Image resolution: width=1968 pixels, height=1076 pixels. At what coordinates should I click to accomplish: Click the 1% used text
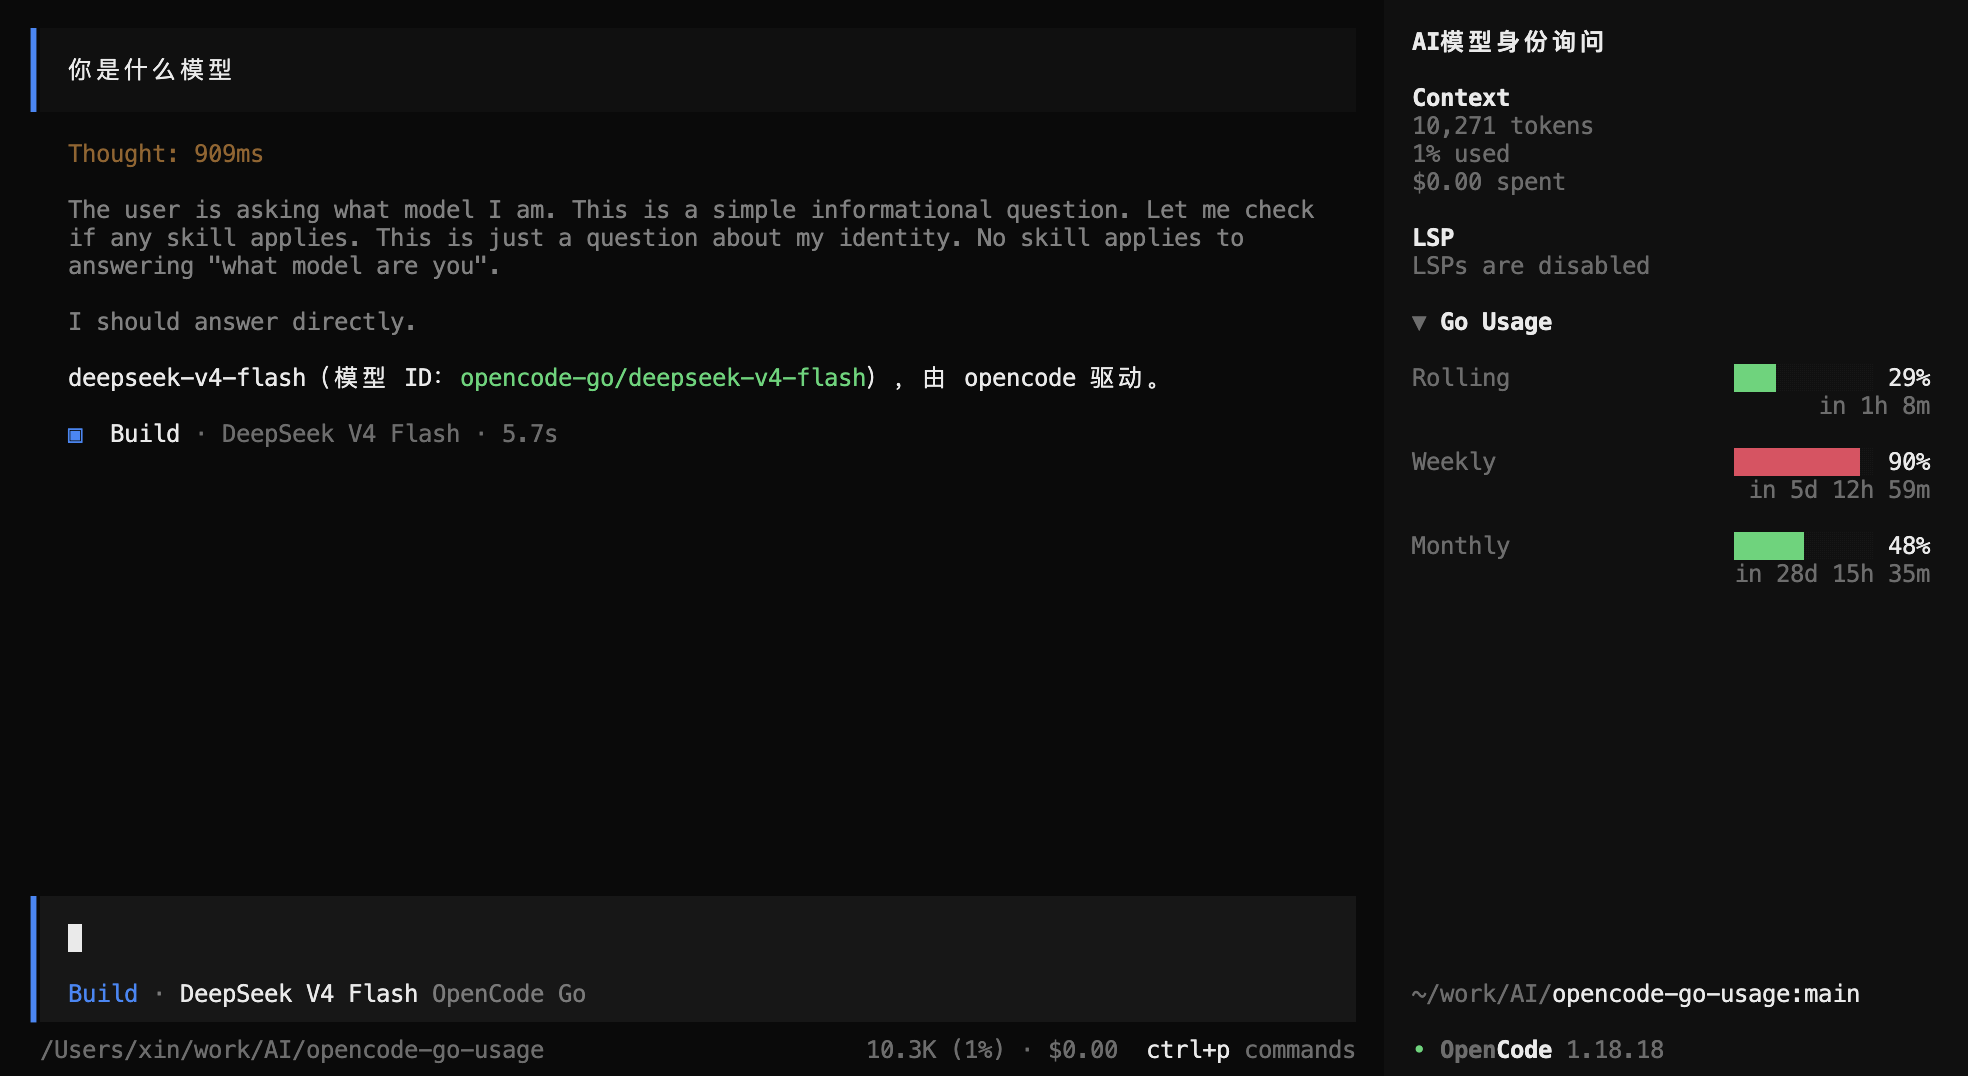click(x=1461, y=154)
